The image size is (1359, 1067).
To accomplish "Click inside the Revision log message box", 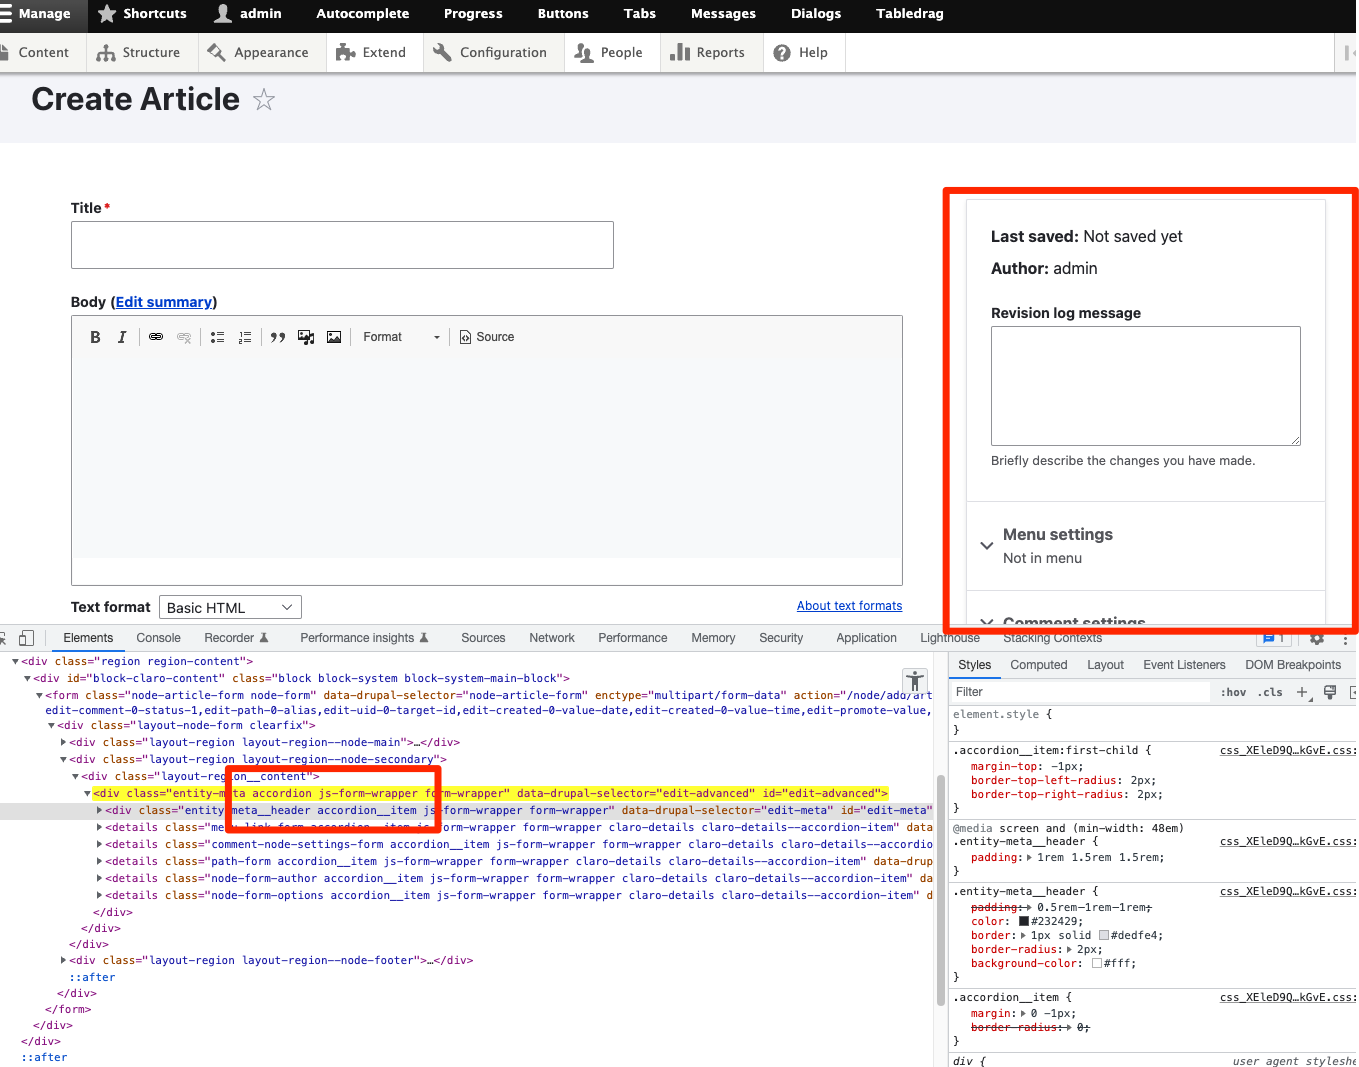I will [1144, 386].
